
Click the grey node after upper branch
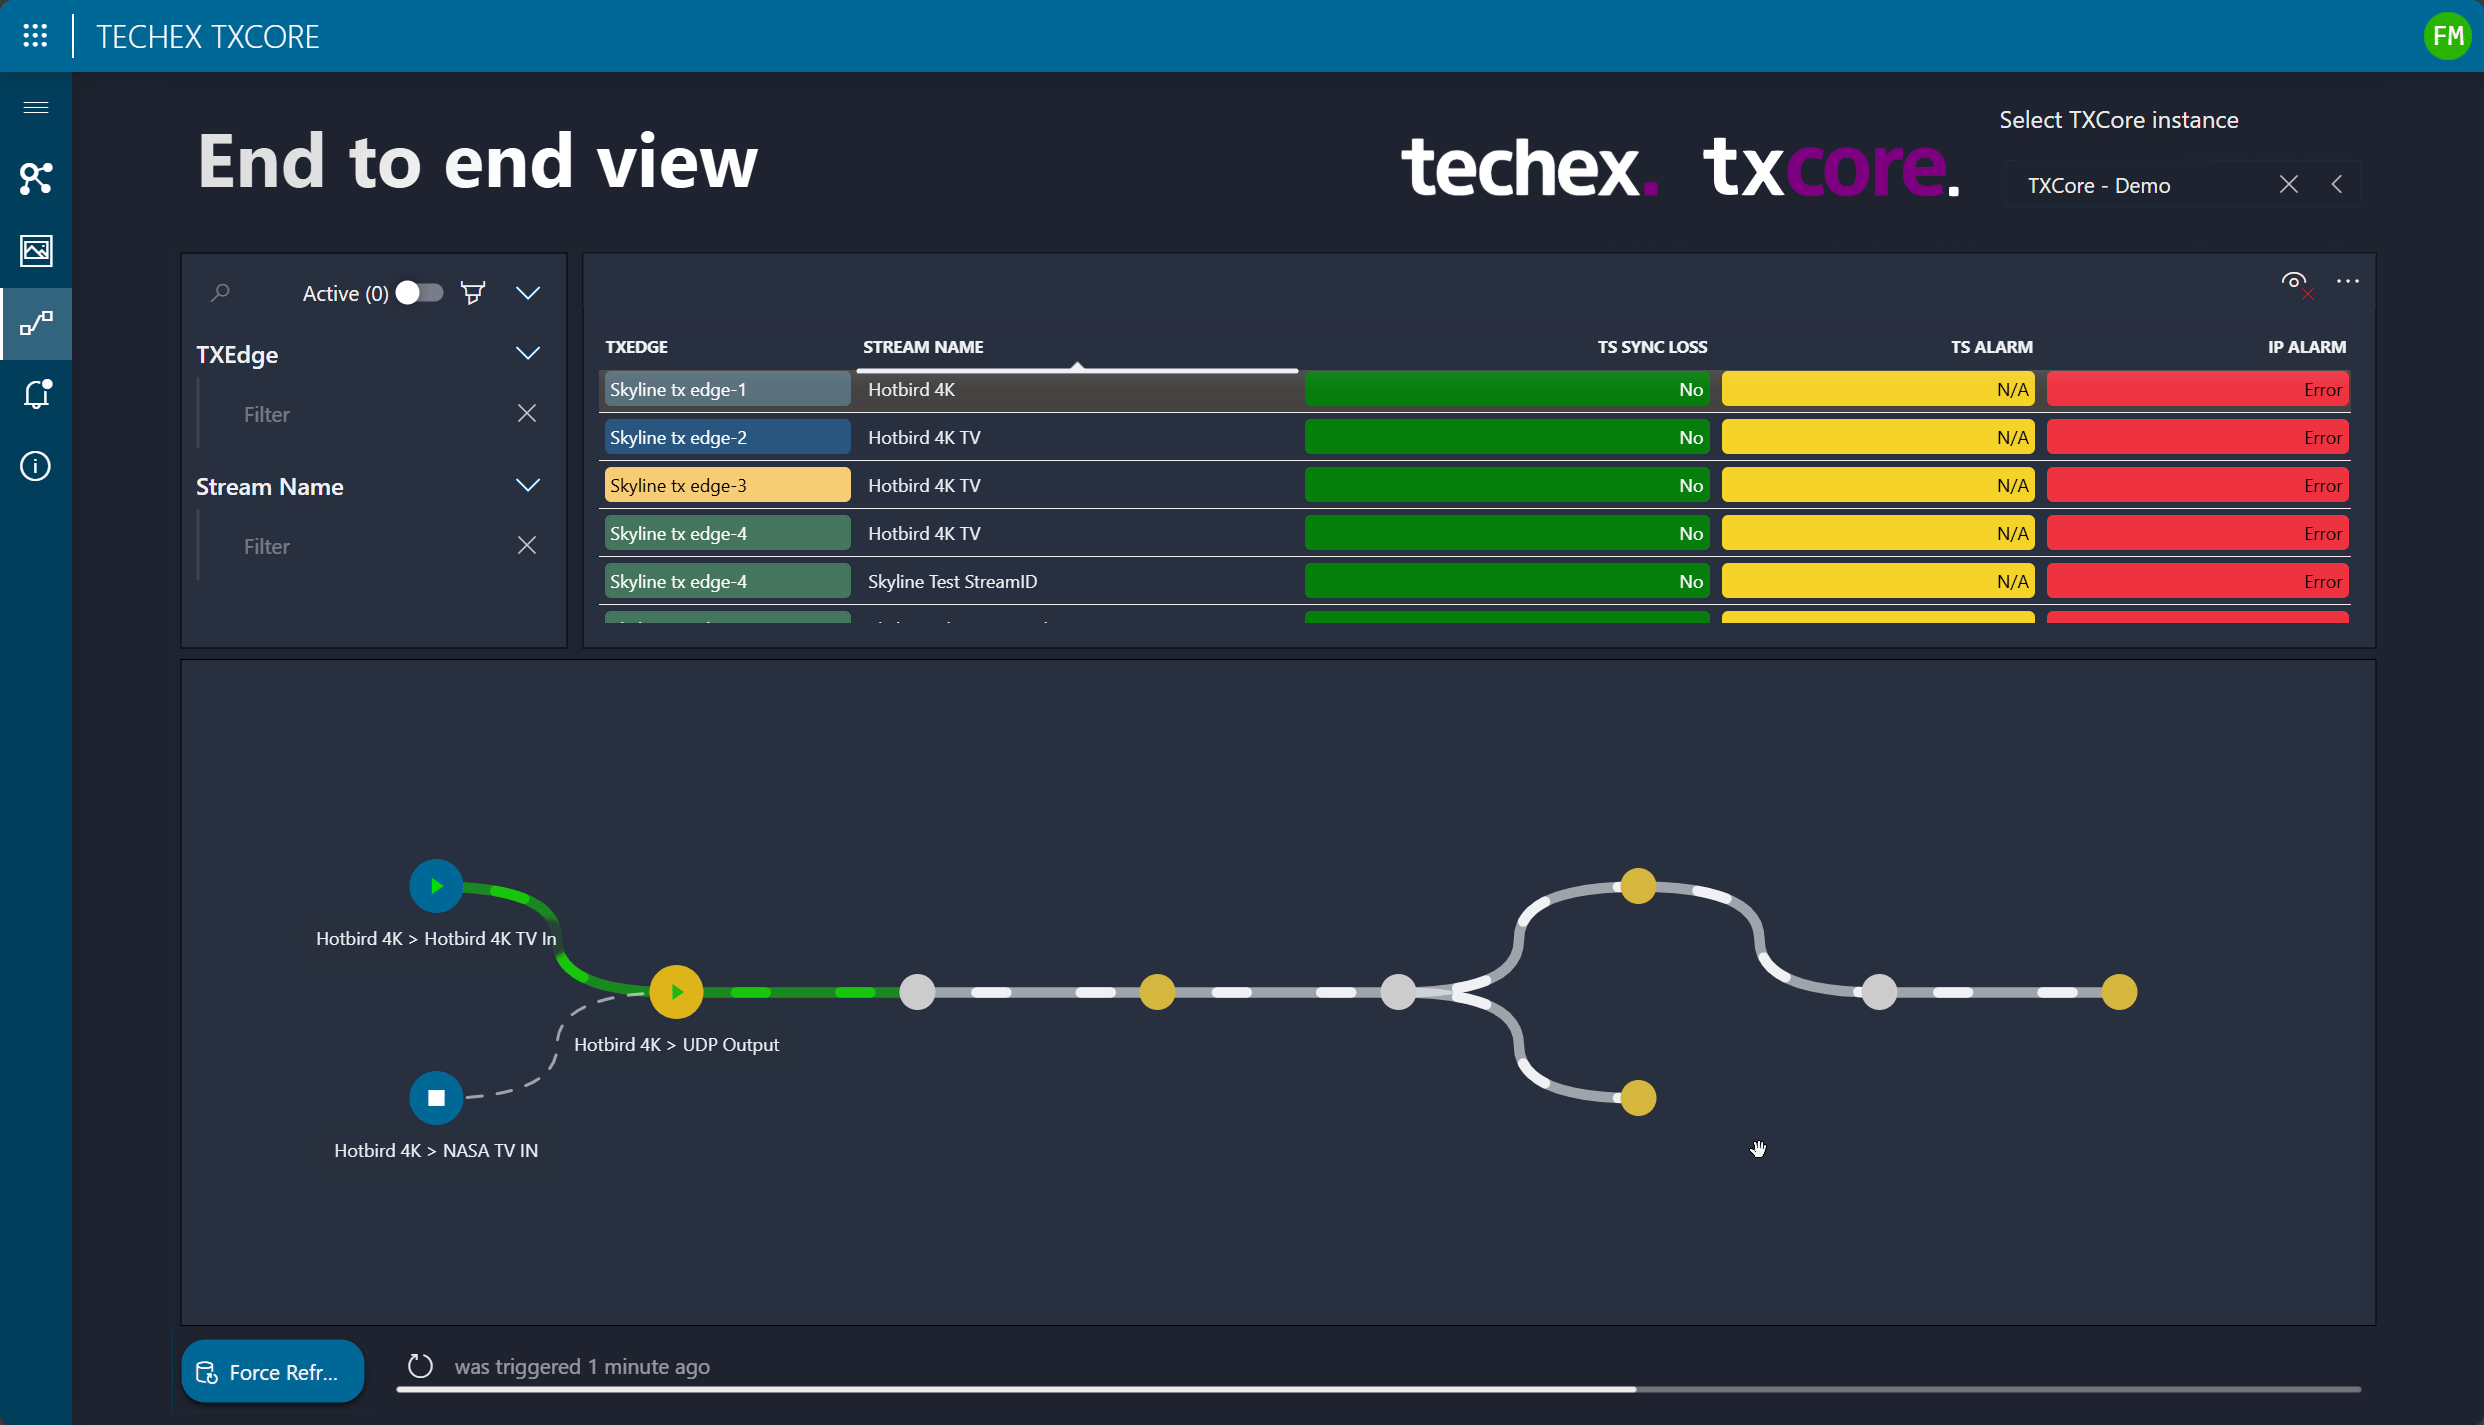tap(1879, 992)
